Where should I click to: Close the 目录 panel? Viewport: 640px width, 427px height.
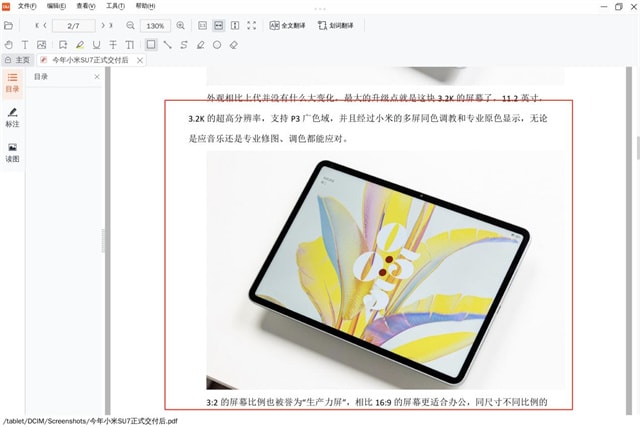point(97,77)
